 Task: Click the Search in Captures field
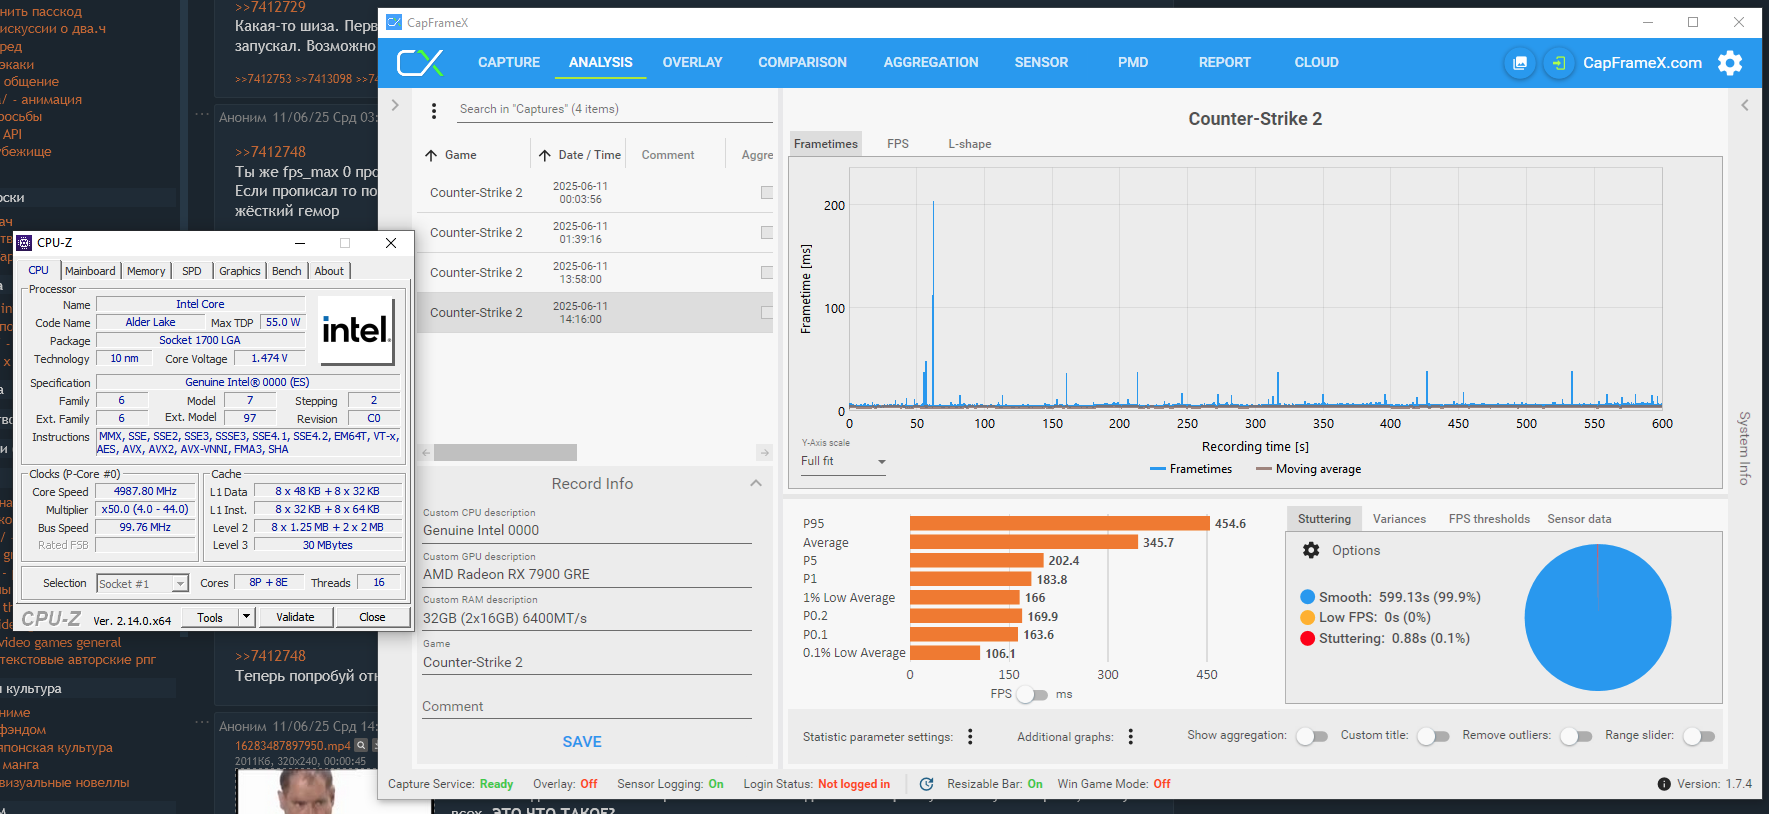pos(615,109)
